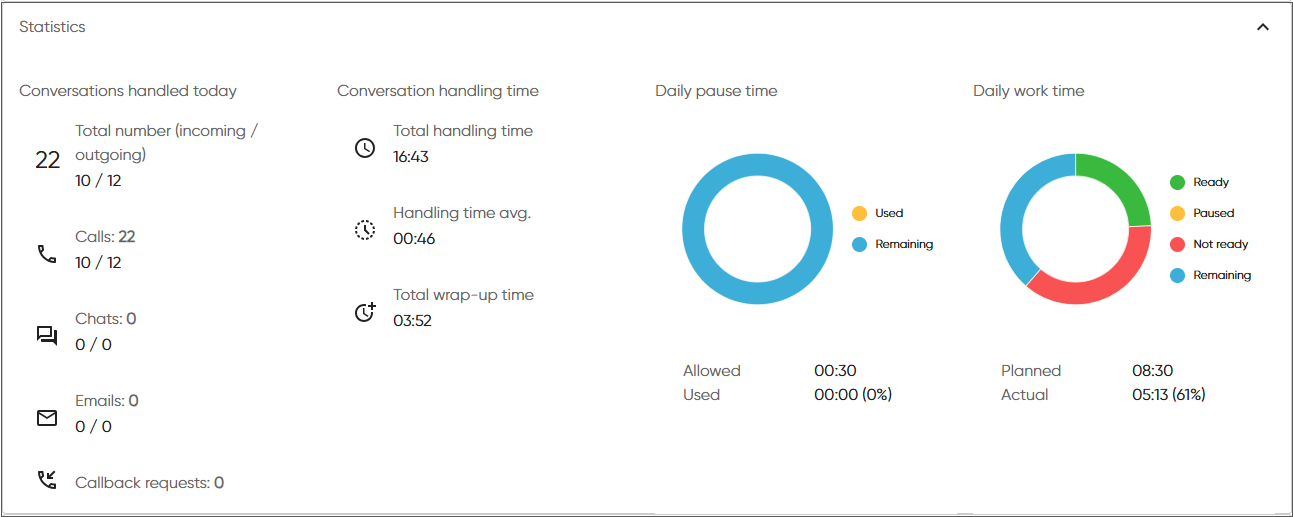The image size is (1293, 517).
Task: Click the phone Calls icon
Action: tap(47, 254)
